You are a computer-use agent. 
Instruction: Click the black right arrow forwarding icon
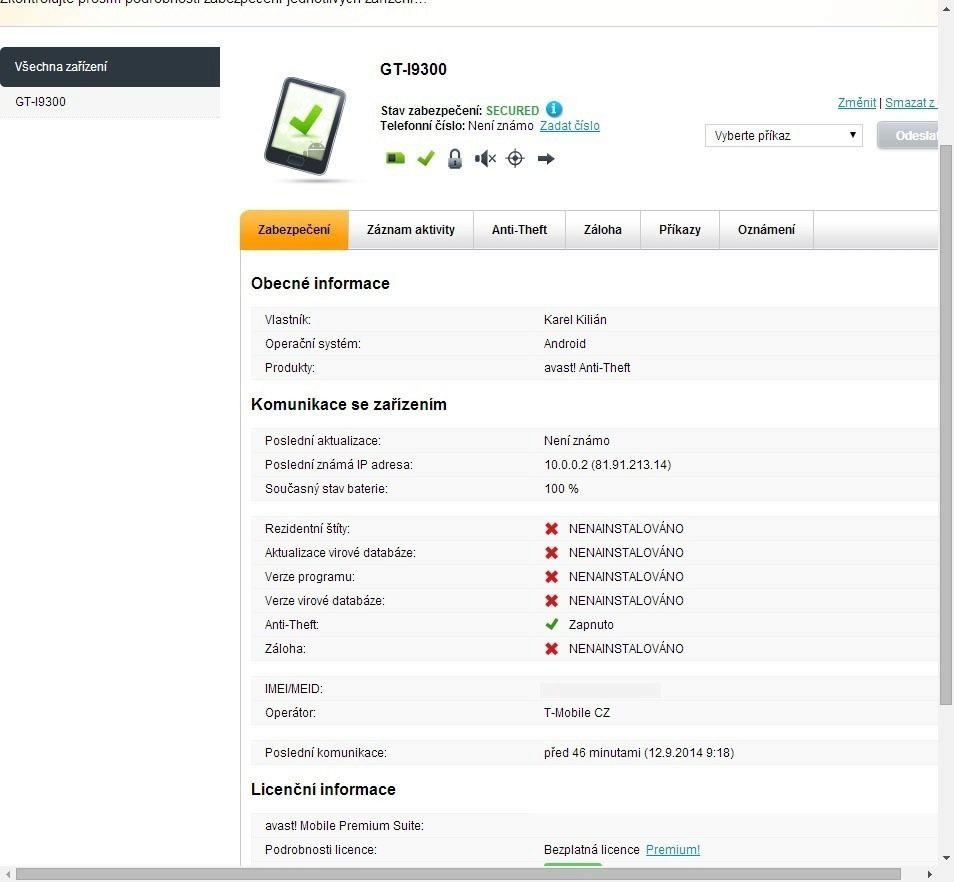coord(546,159)
